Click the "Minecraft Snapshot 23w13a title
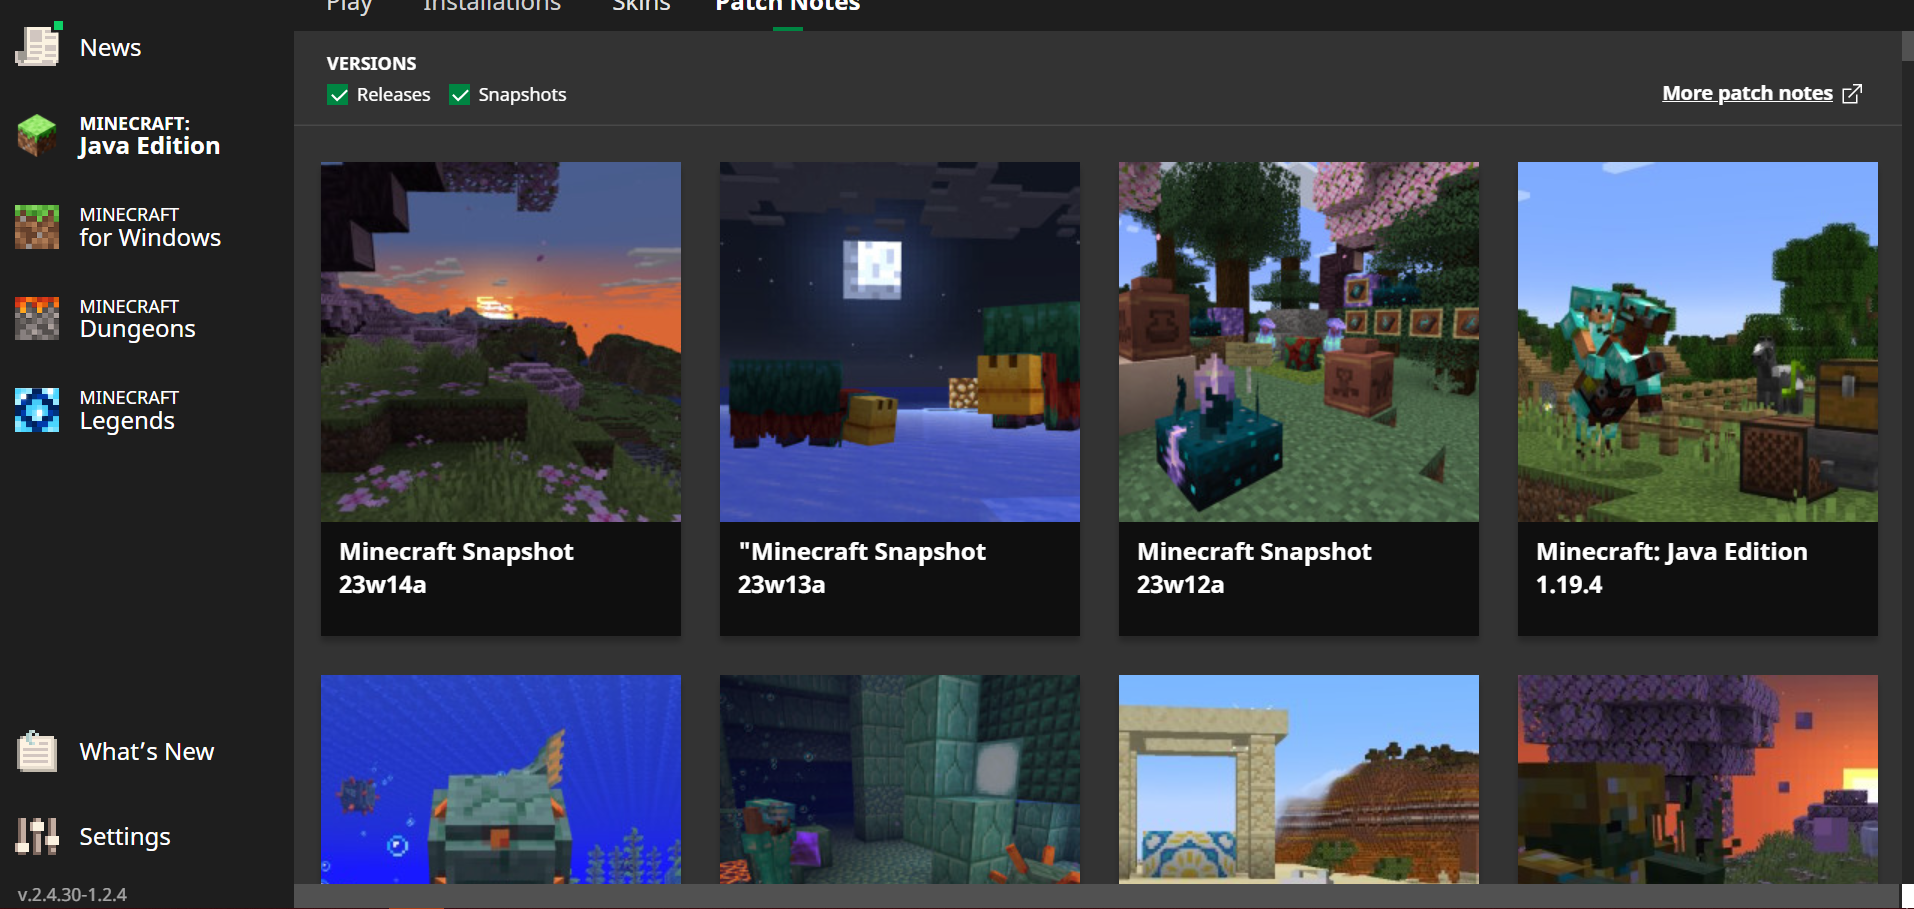 click(x=862, y=568)
